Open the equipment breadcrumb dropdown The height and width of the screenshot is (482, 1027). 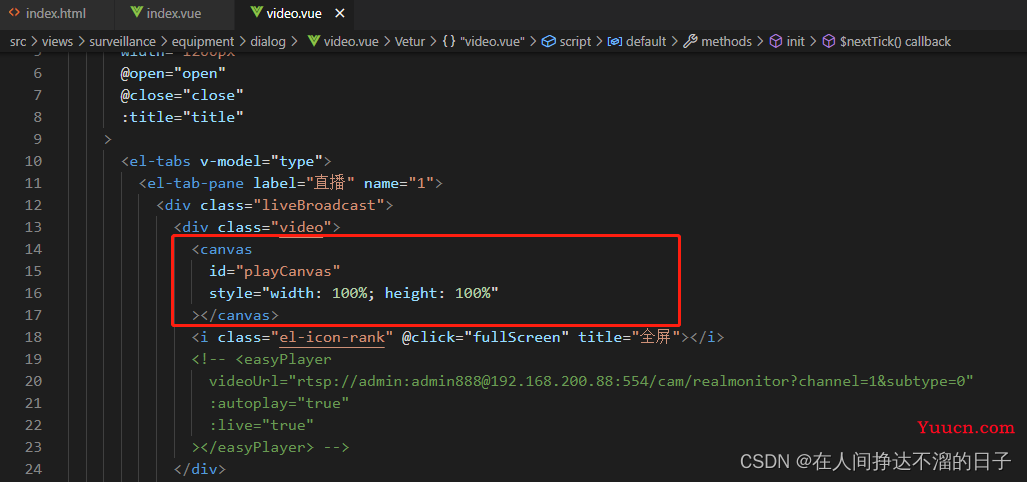(x=203, y=41)
